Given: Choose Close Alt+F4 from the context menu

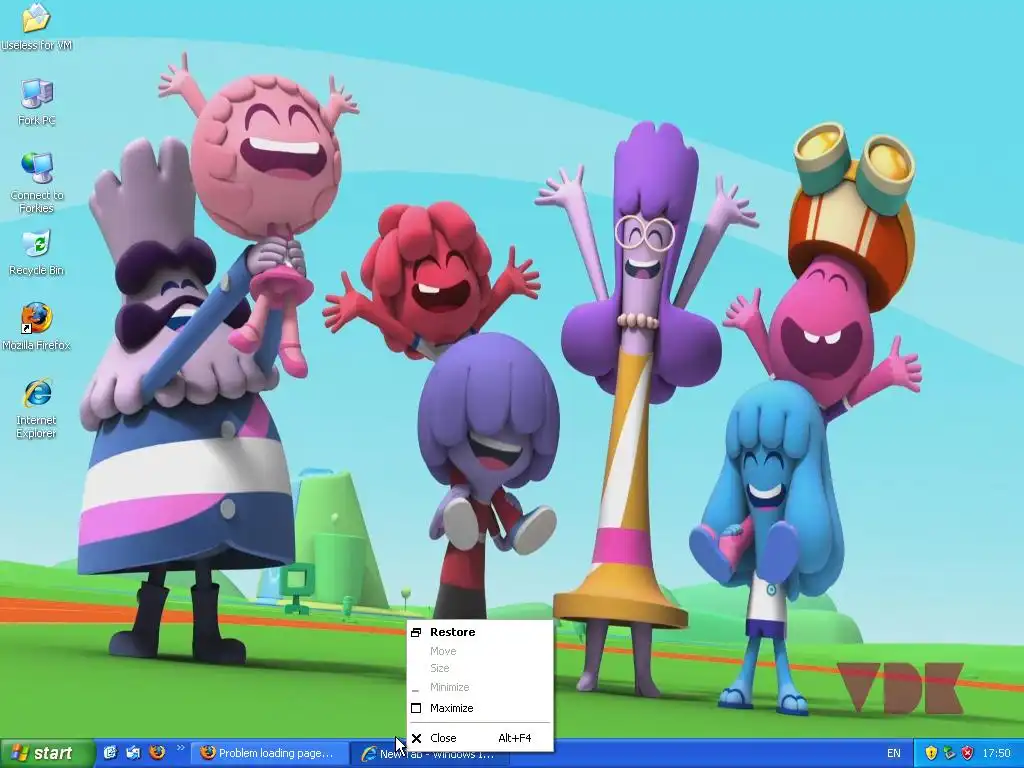Looking at the screenshot, I should point(480,738).
